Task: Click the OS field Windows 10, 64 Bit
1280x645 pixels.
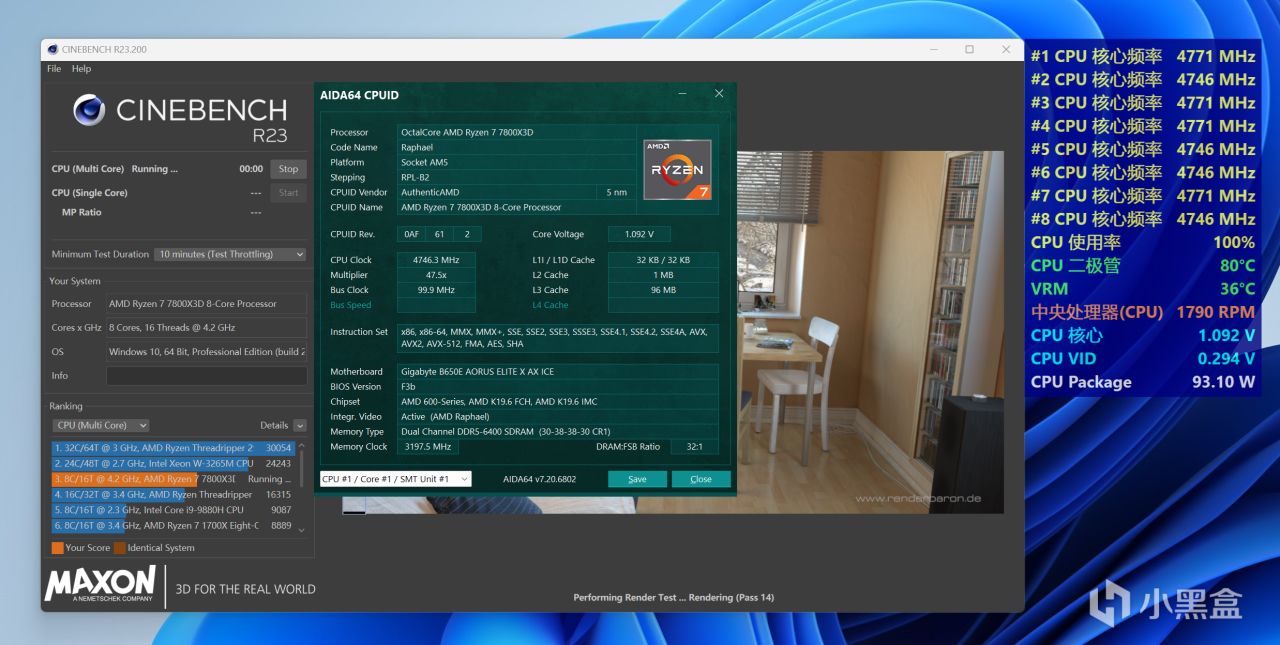Action: pyautogui.click(x=206, y=352)
